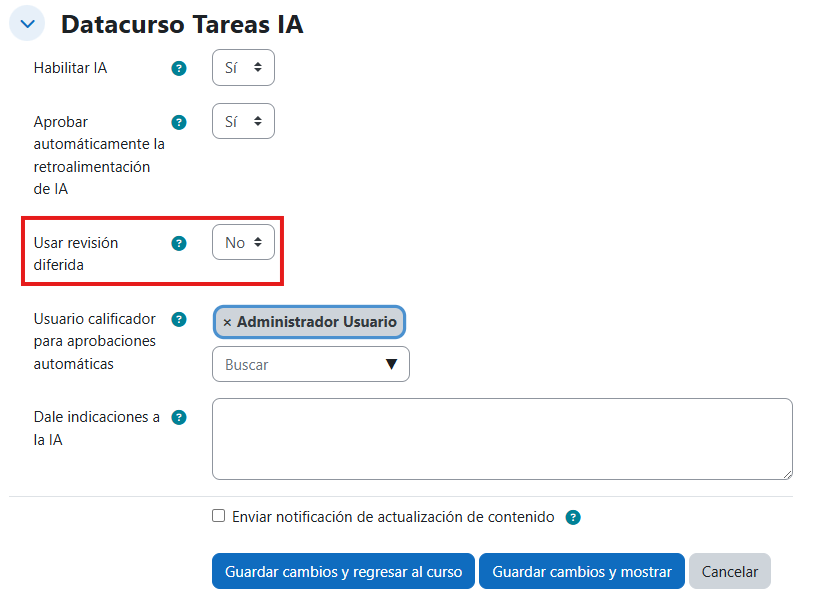Remove Administrador Usuario with the × icon
The height and width of the screenshot is (607, 819).
coord(227,322)
